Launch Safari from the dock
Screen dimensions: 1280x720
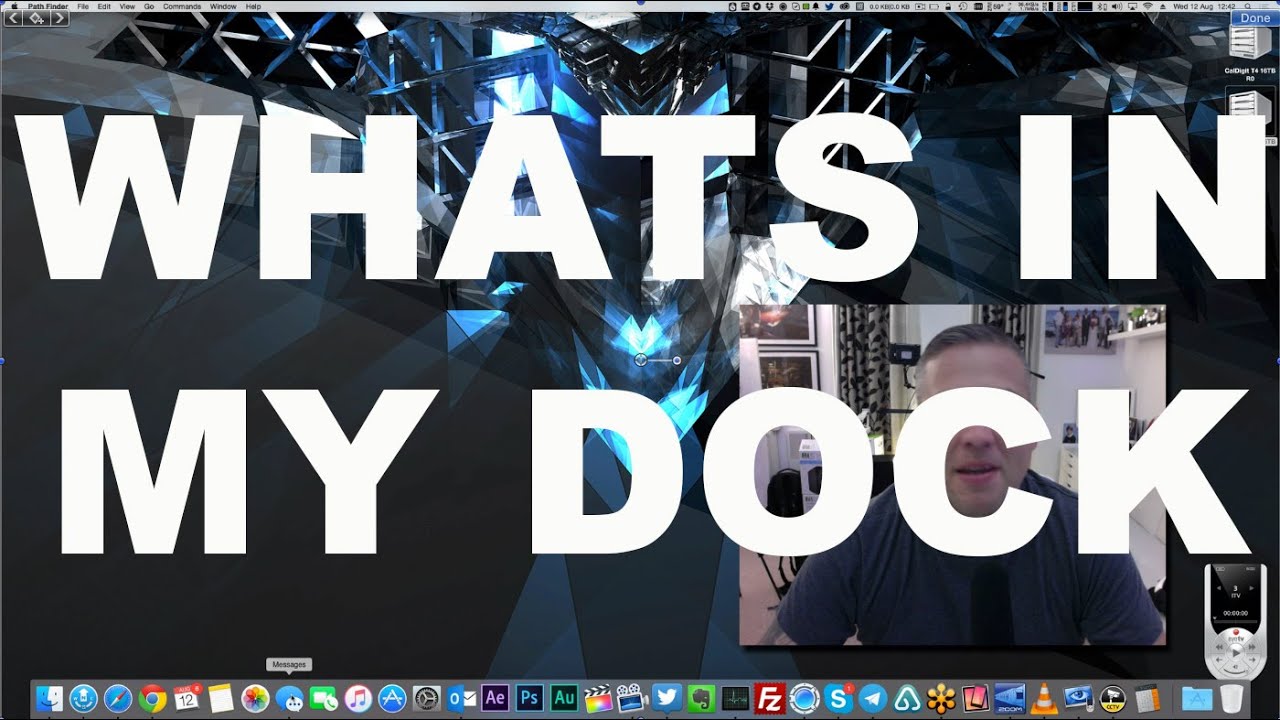tap(117, 698)
